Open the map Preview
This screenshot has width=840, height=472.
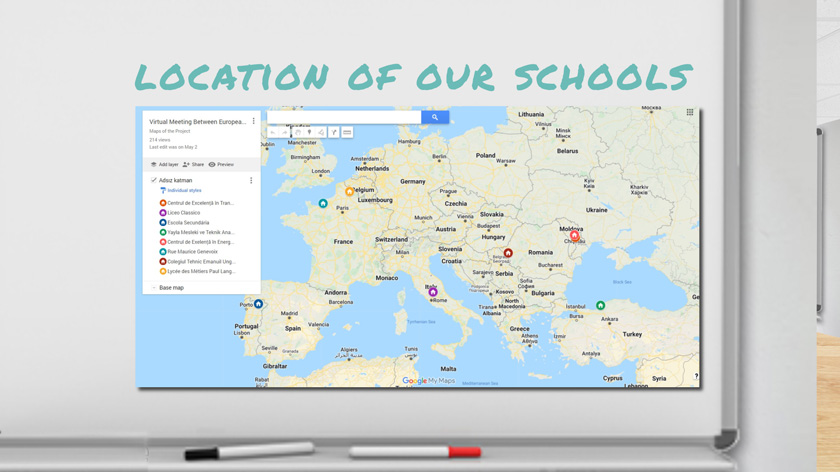[x=221, y=165]
